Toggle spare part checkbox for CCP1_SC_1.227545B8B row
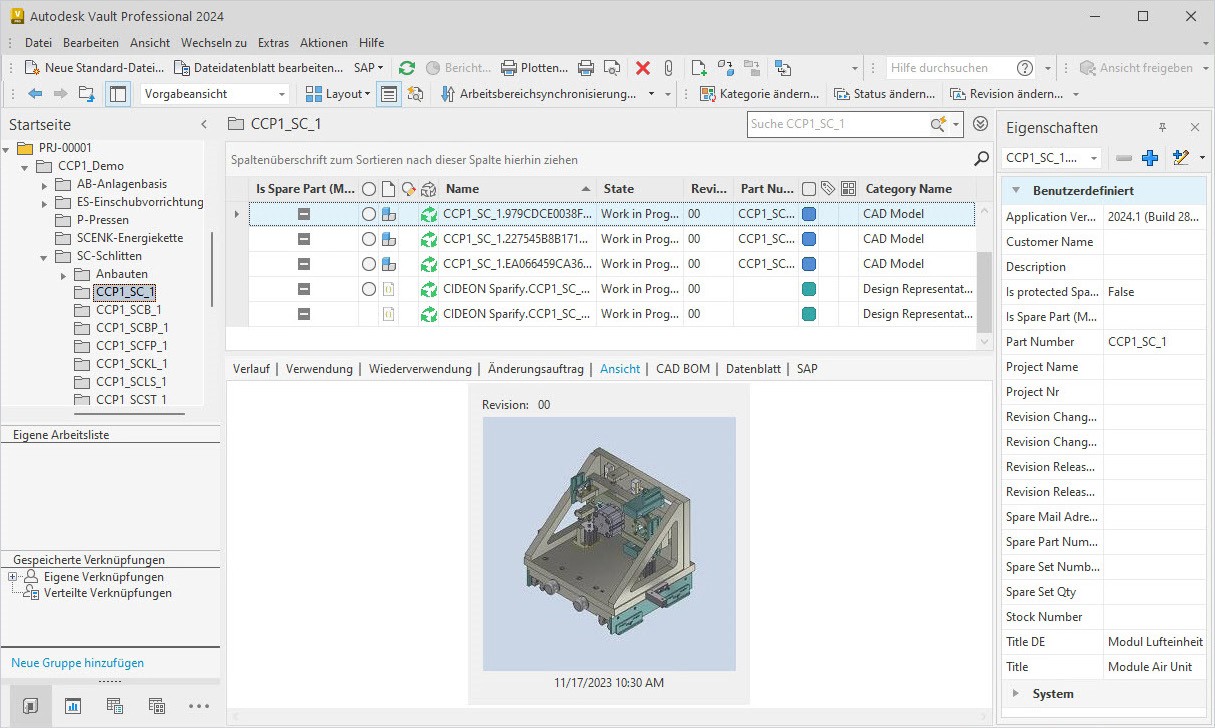1215x728 pixels. (304, 239)
